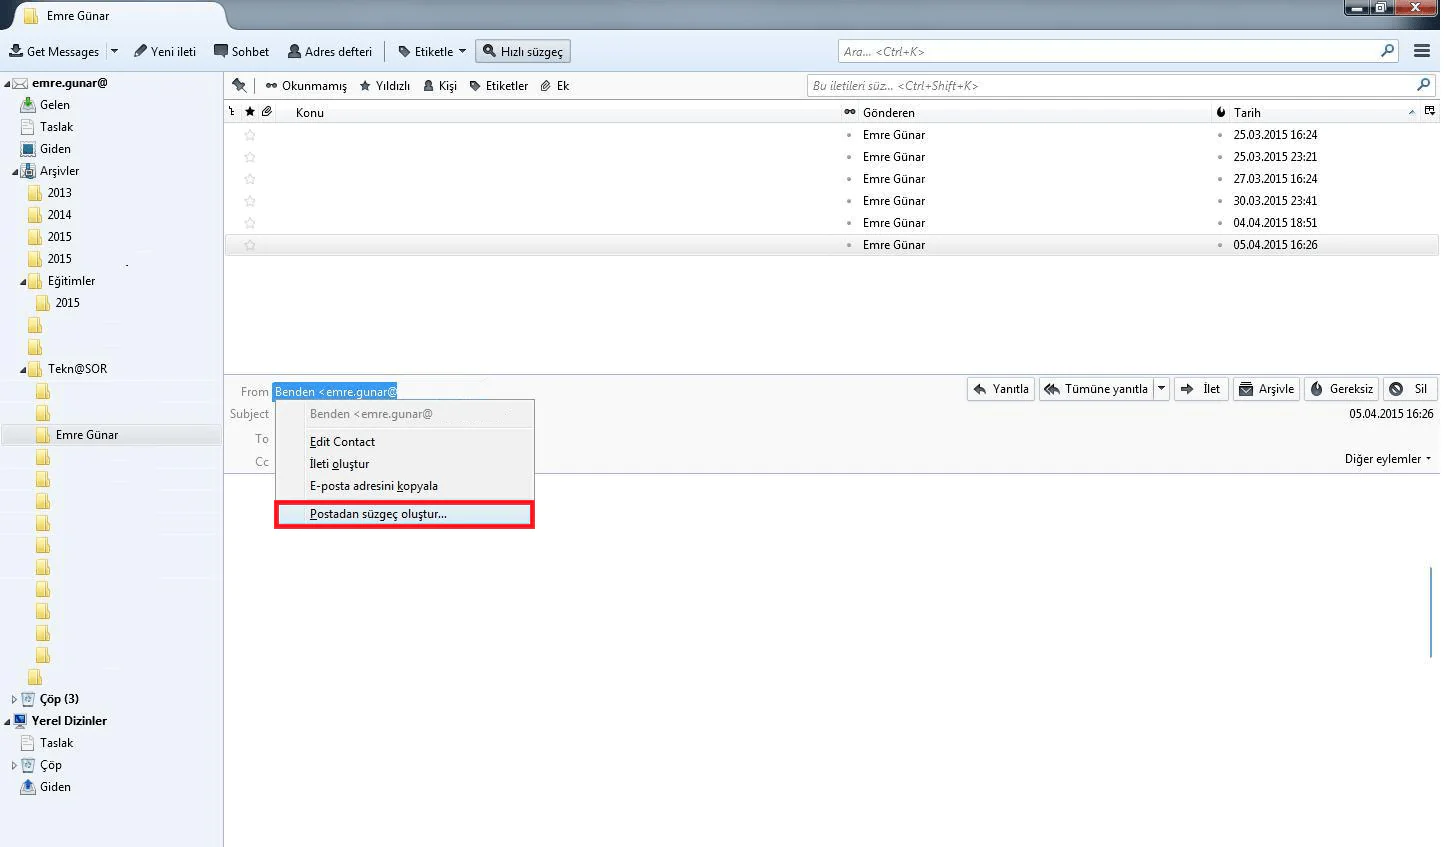
Task: Delete the message using Sil
Action: tap(1410, 389)
